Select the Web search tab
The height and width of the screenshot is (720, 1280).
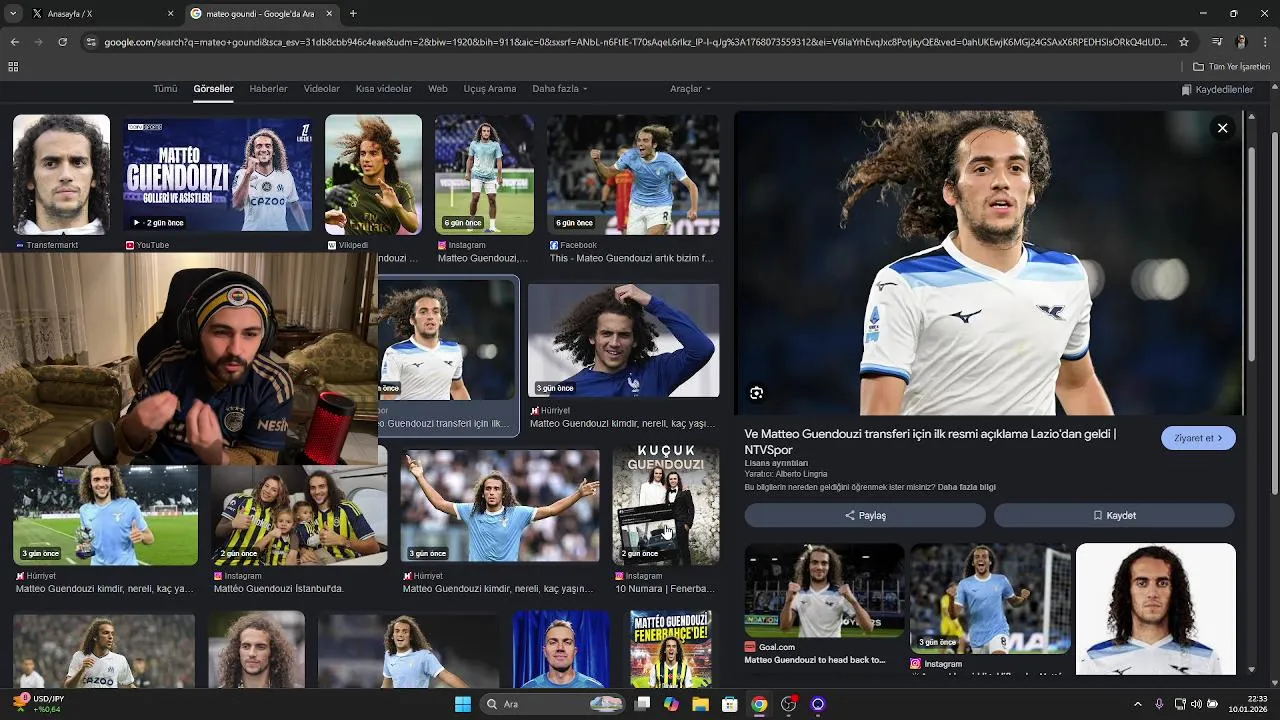[x=438, y=89]
